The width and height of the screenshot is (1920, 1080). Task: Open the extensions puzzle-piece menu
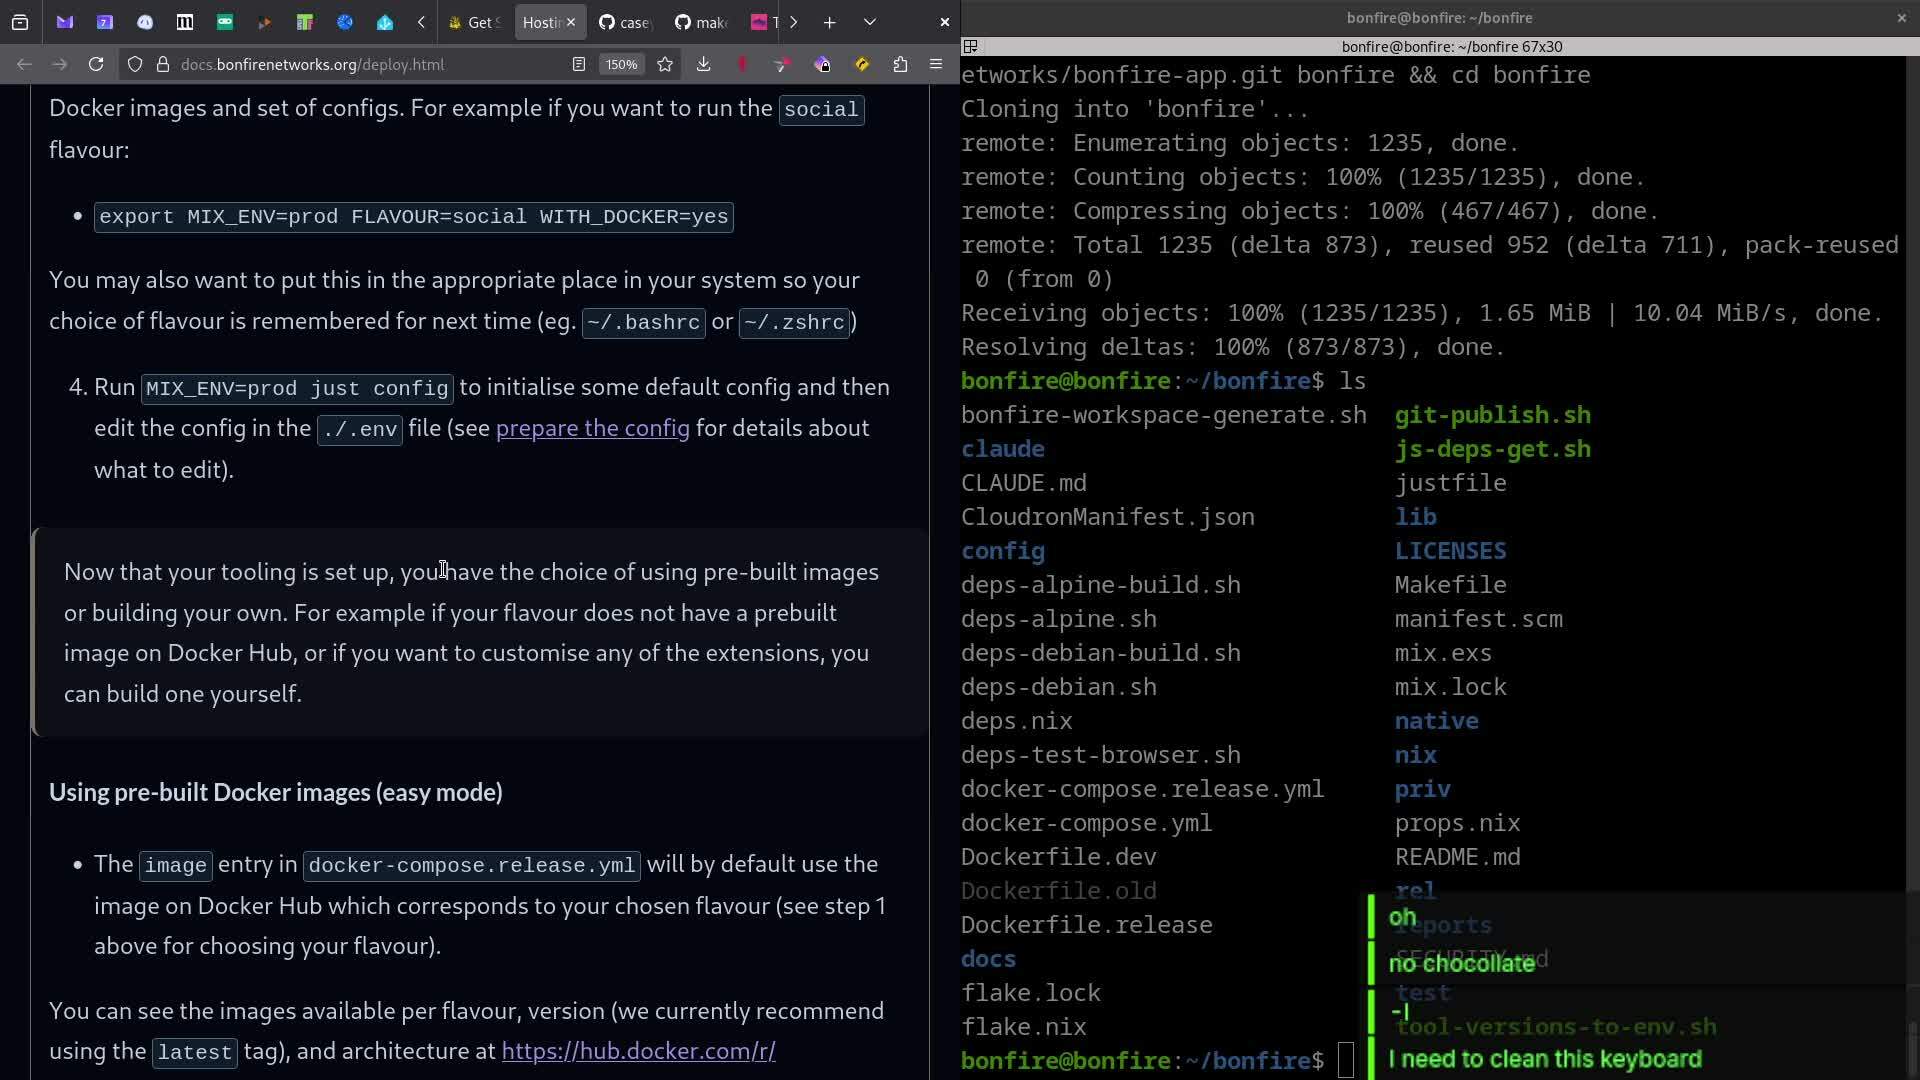[900, 64]
